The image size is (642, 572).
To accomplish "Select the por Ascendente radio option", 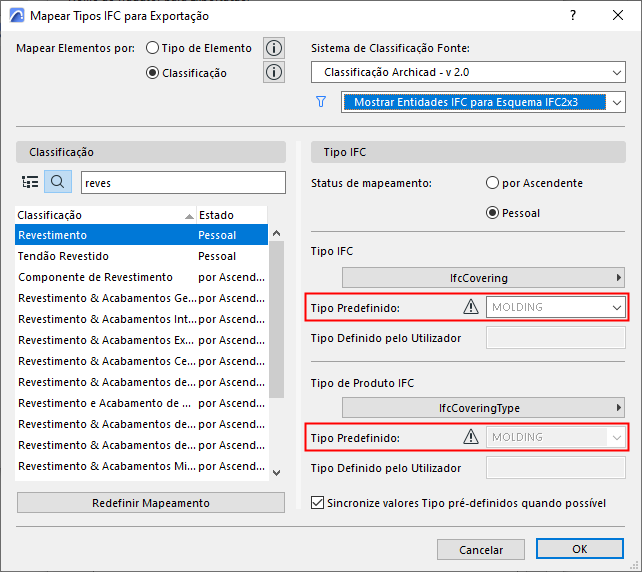I will [492, 183].
